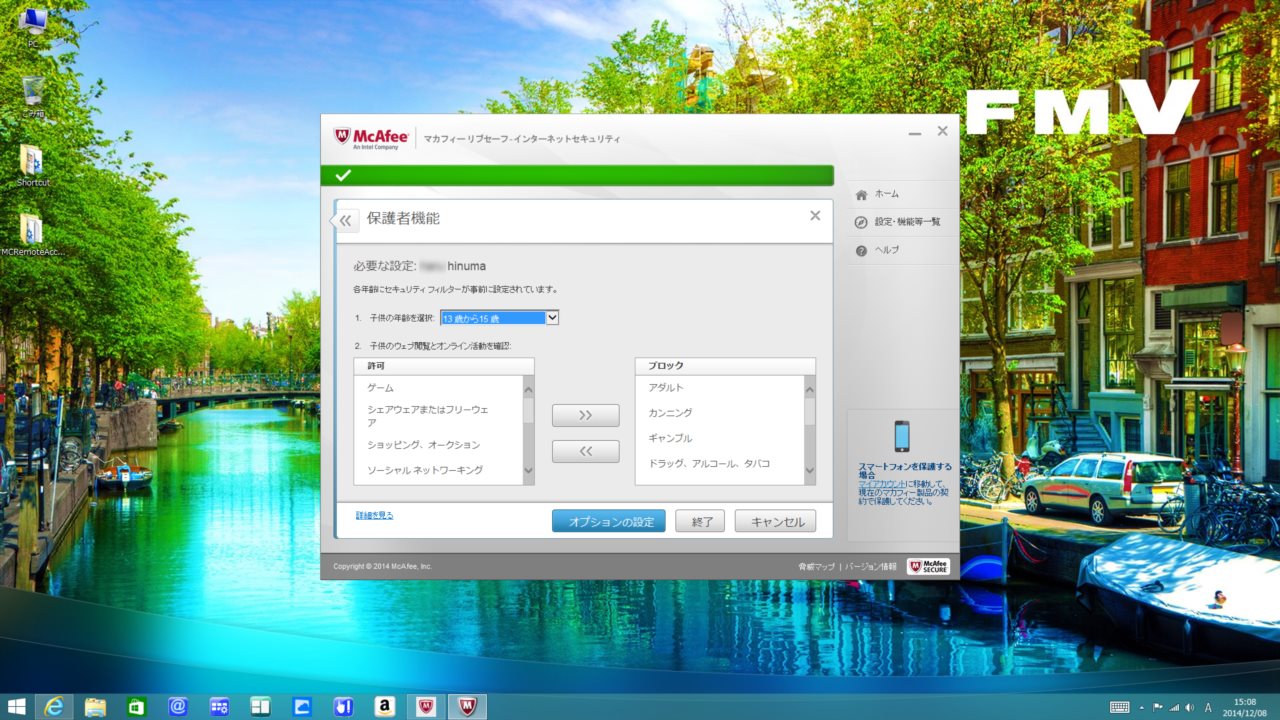Open the Amazon taskbar icon
The width and height of the screenshot is (1280, 720).
click(384, 706)
